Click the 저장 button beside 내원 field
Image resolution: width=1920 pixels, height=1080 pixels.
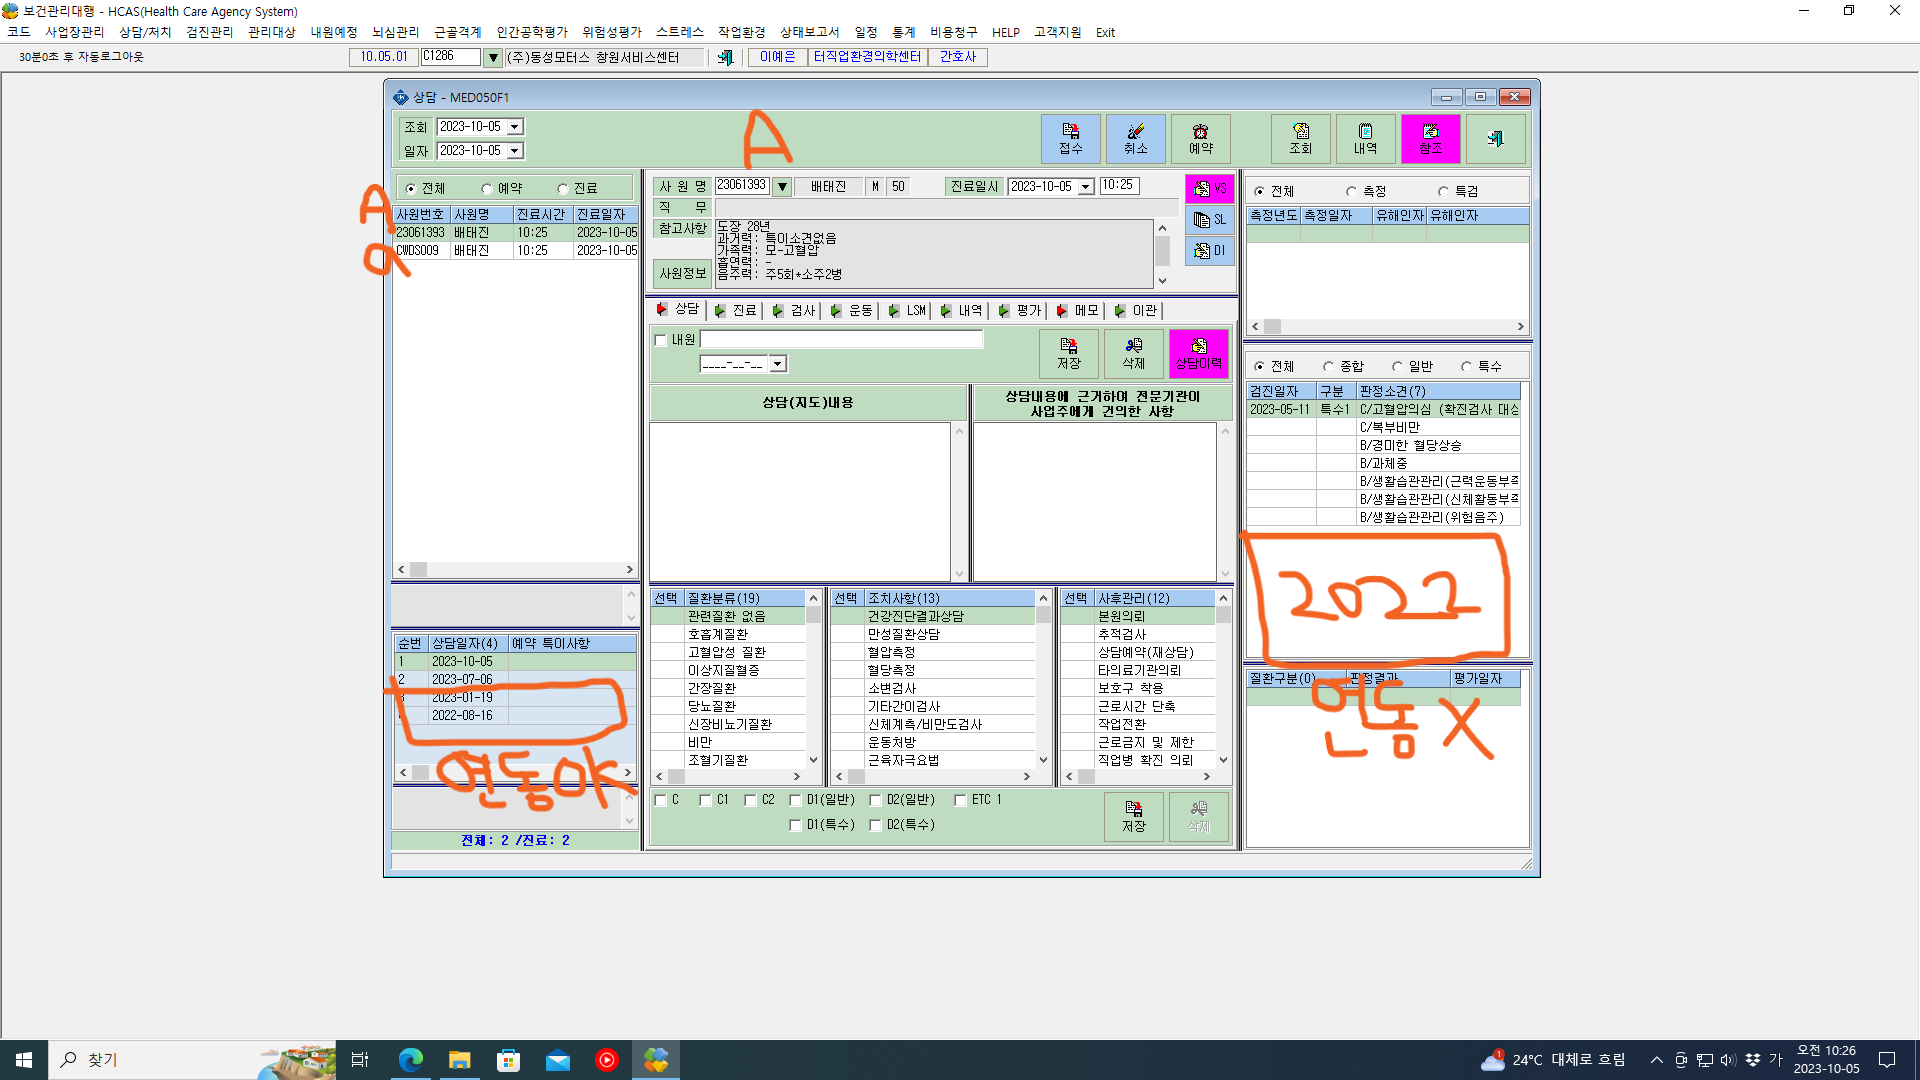coord(1068,354)
